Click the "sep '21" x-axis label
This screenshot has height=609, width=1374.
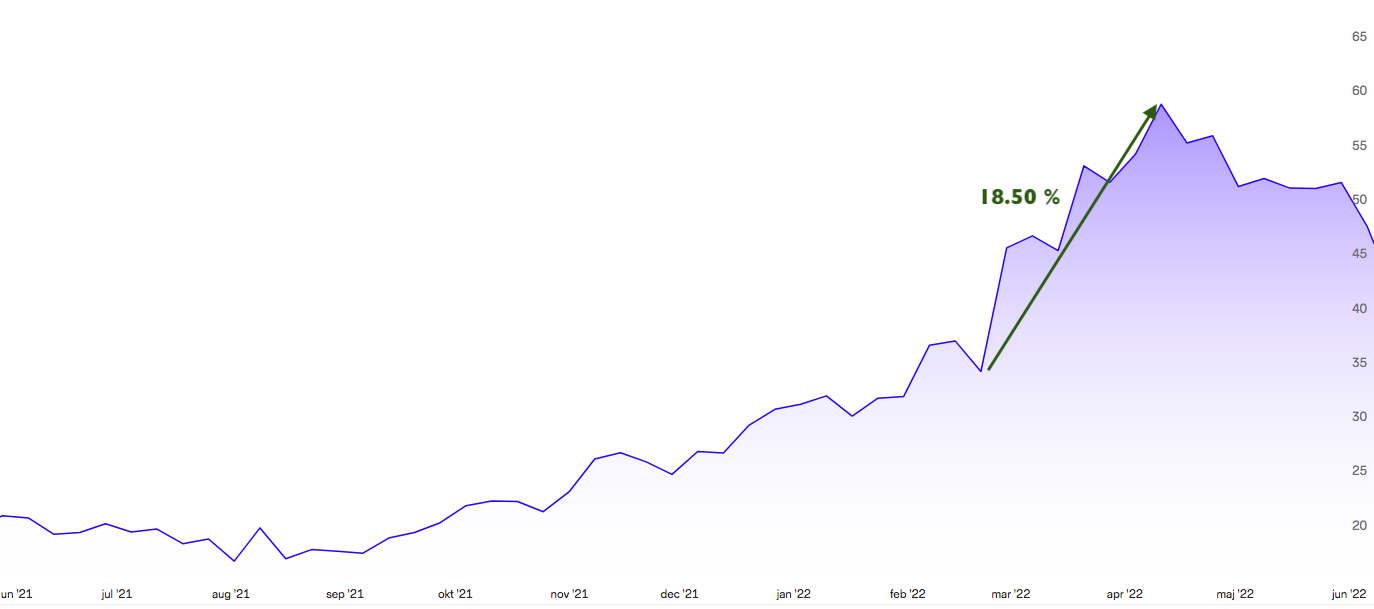(x=344, y=594)
